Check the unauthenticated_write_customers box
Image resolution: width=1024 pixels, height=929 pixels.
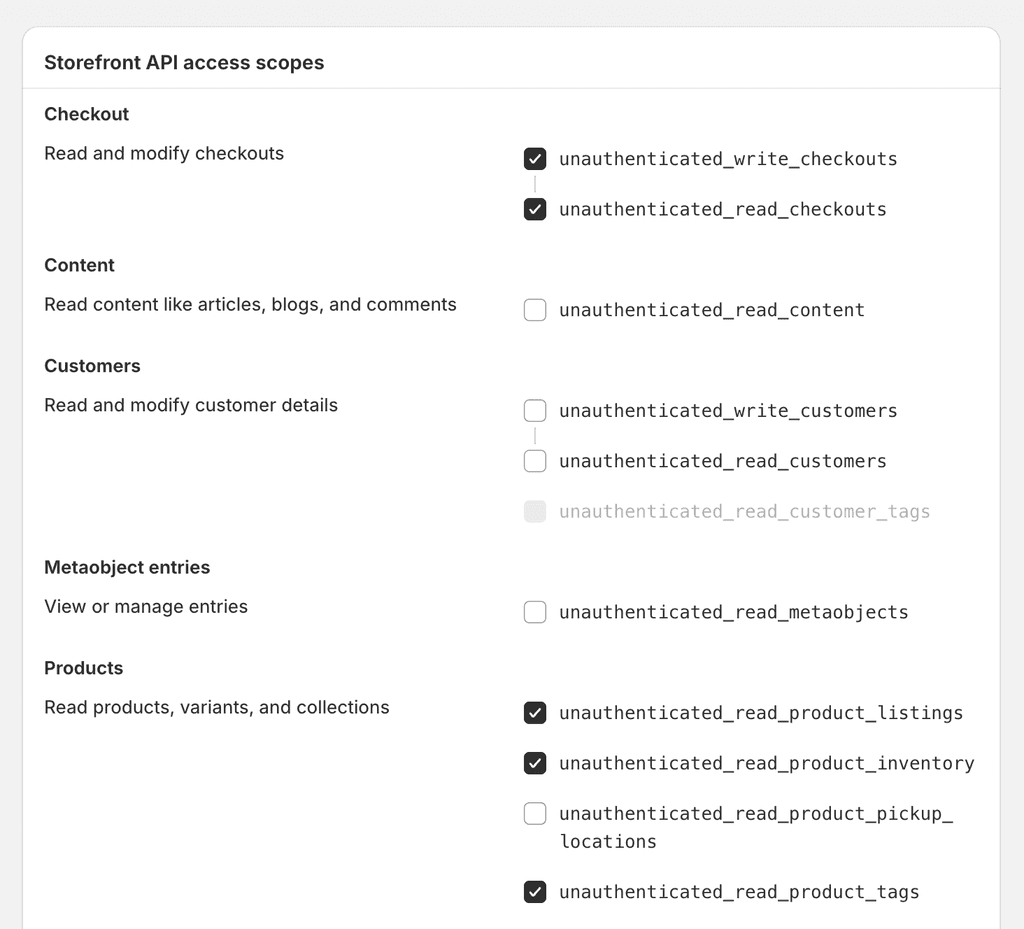[x=535, y=410]
